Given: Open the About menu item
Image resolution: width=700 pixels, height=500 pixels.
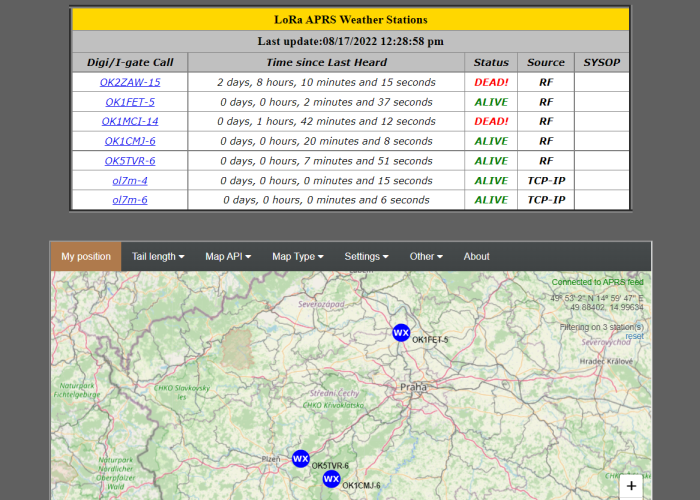Looking at the screenshot, I should coord(477,256).
